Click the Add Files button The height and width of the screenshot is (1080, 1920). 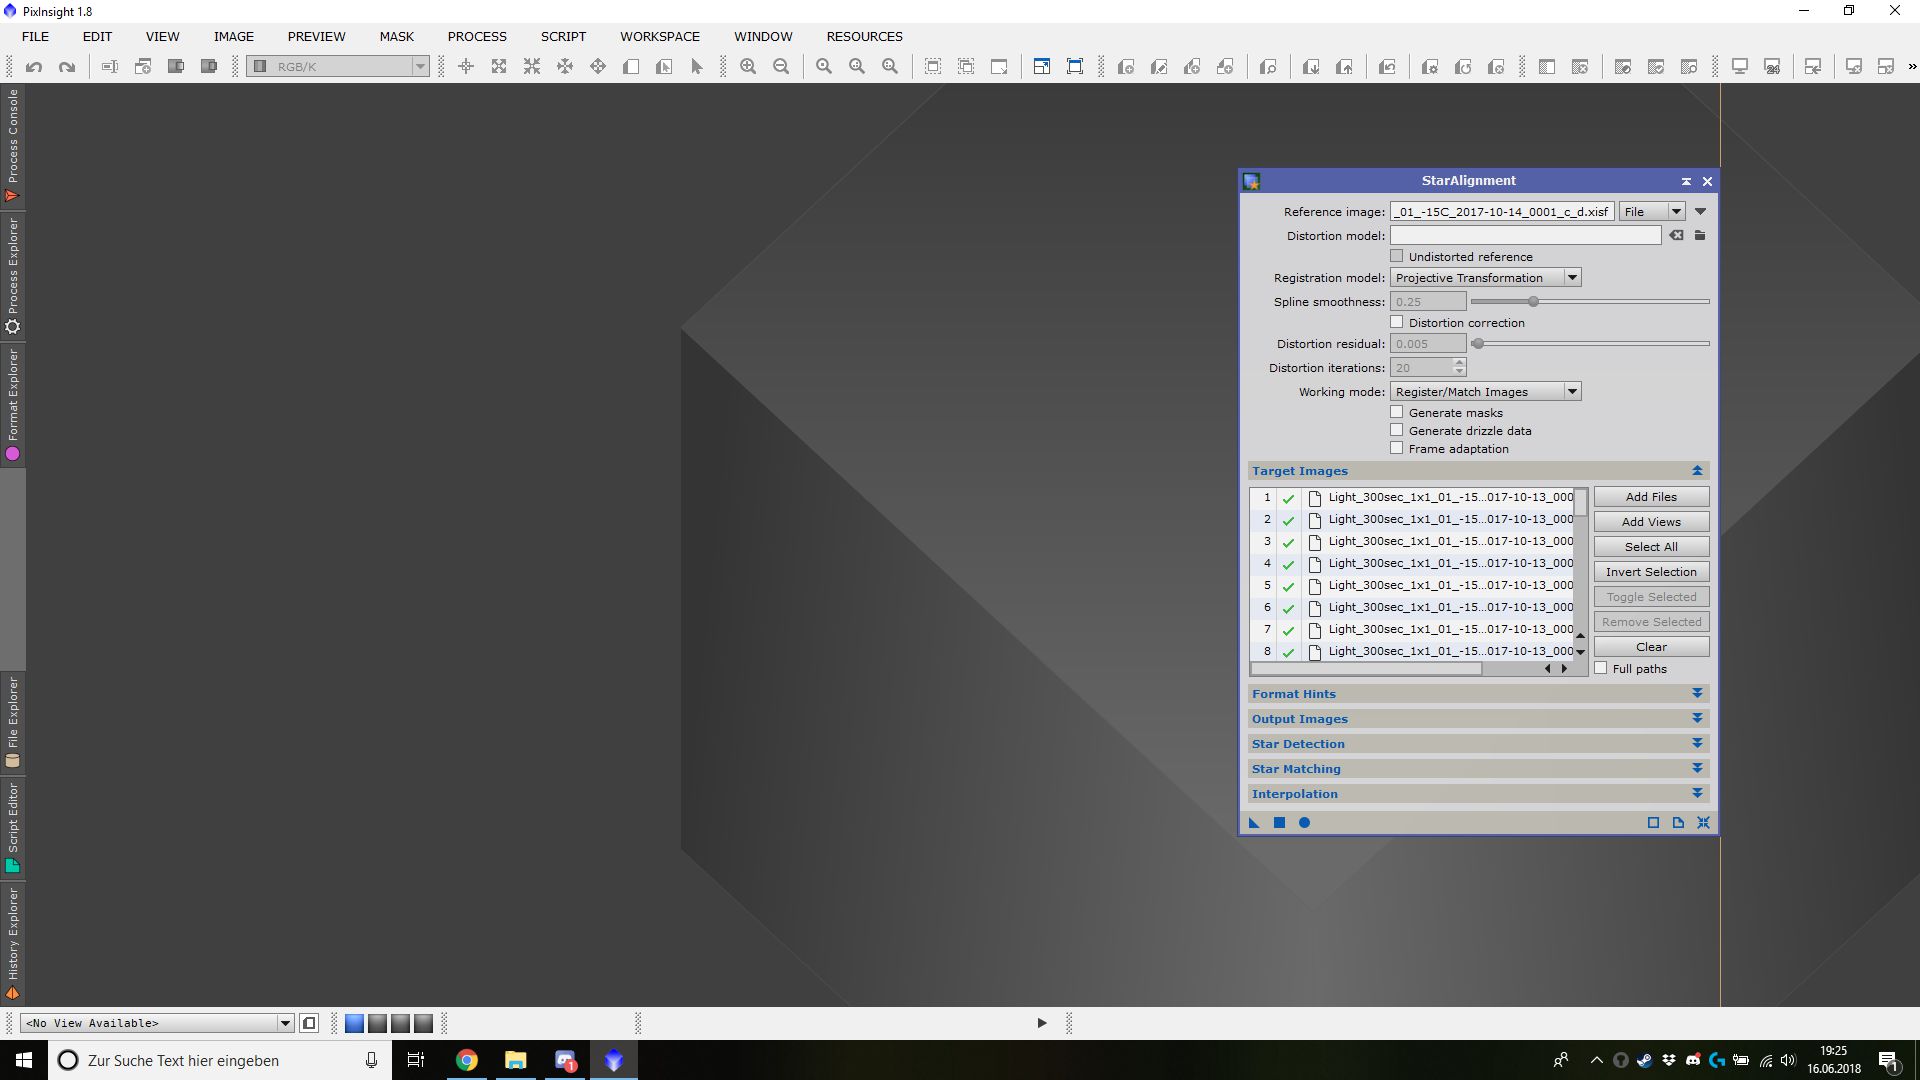click(1651, 497)
